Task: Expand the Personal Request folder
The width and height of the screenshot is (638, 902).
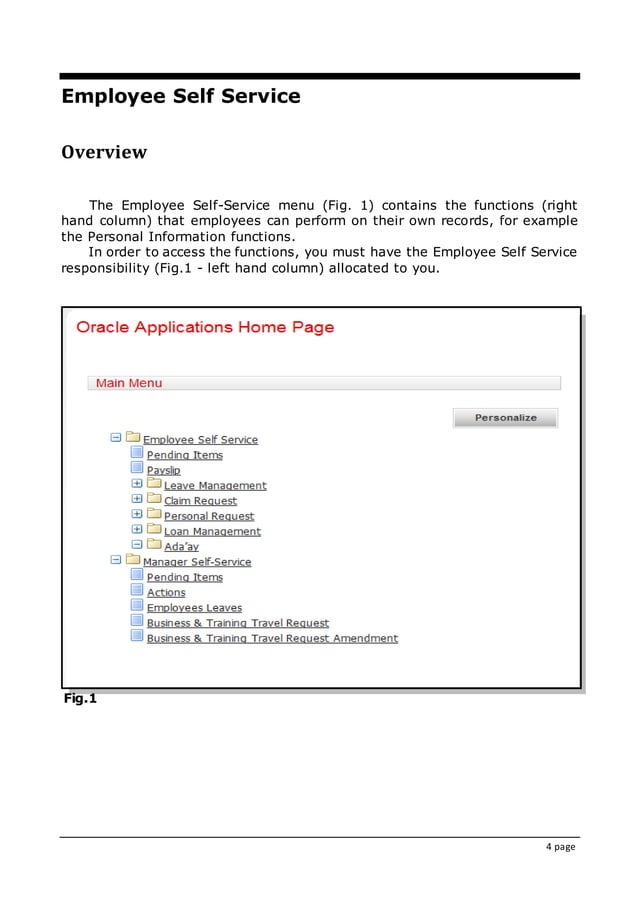Action: pyautogui.click(x=137, y=514)
